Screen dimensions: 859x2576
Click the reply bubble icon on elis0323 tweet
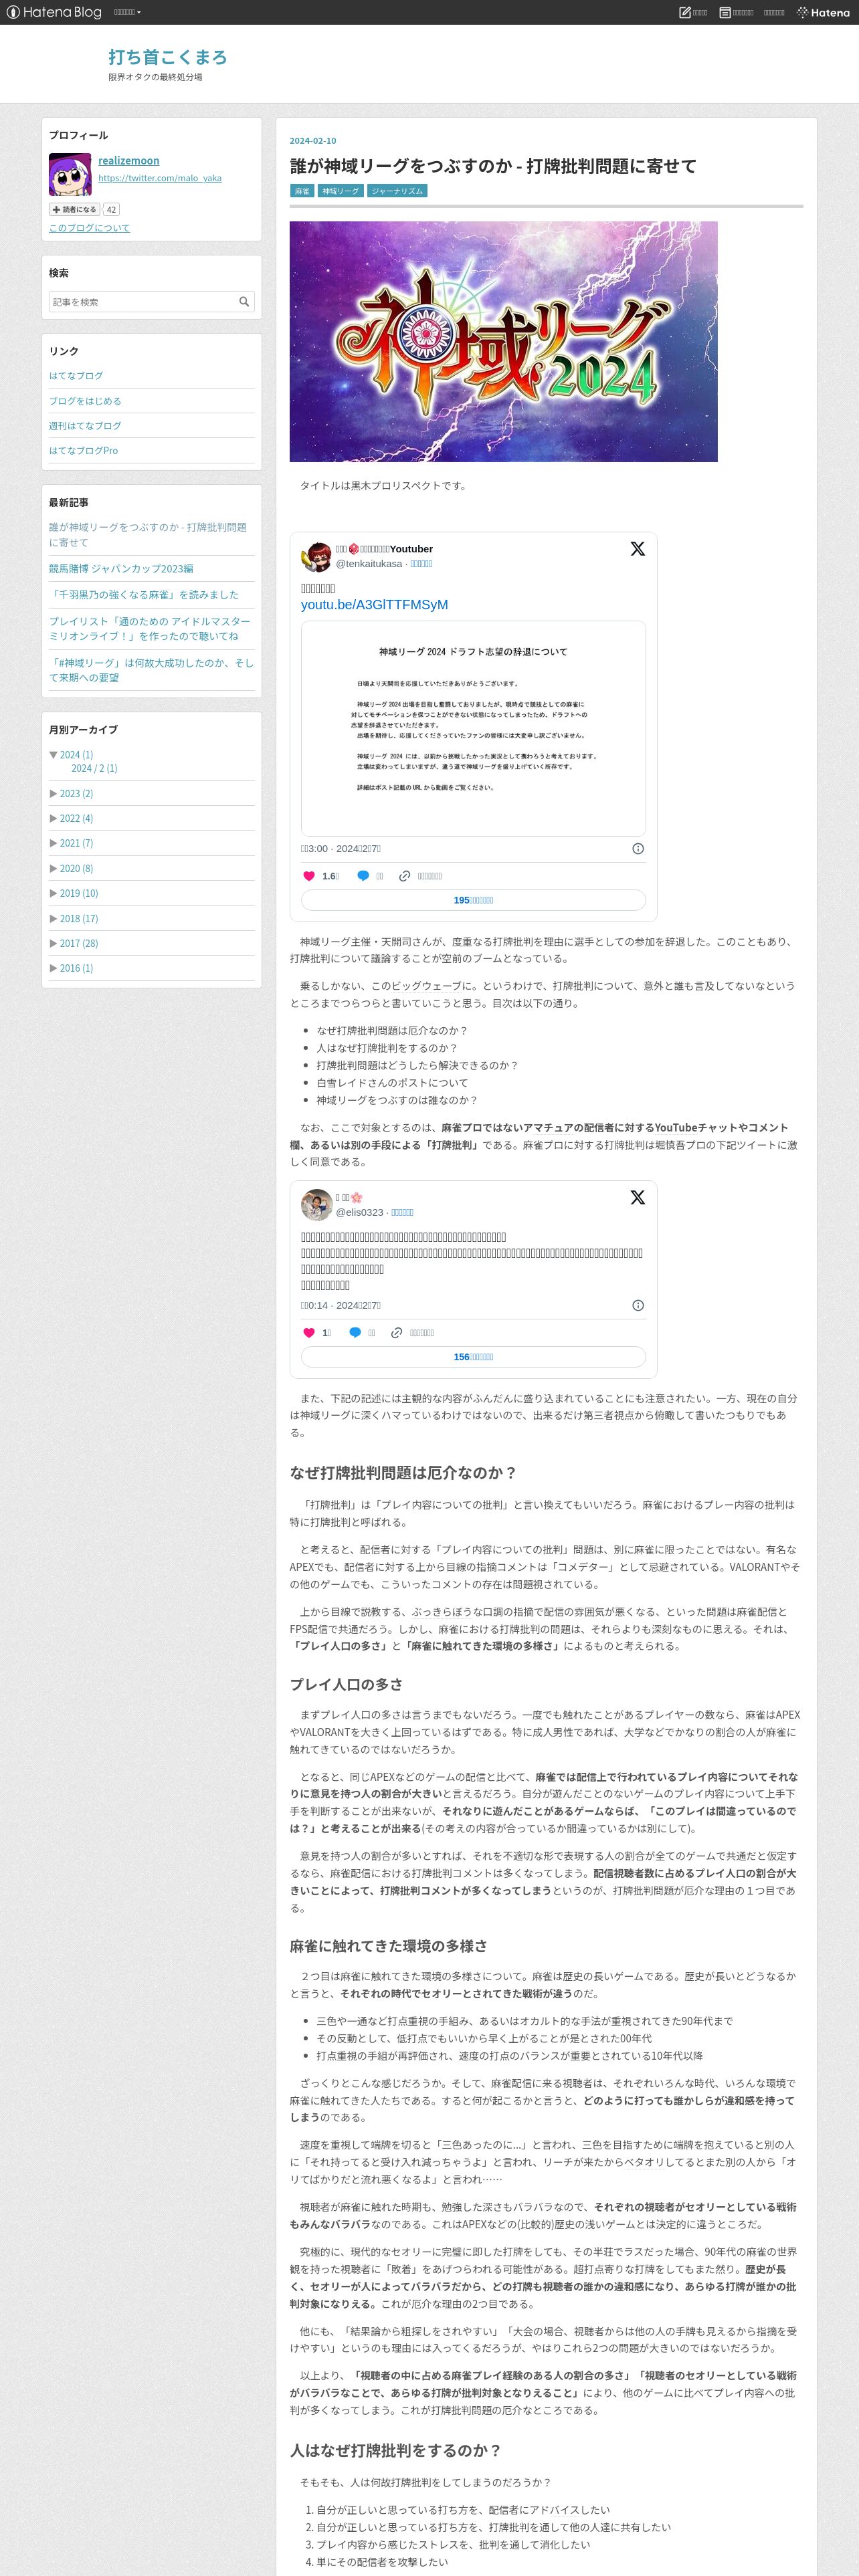pos(355,1333)
